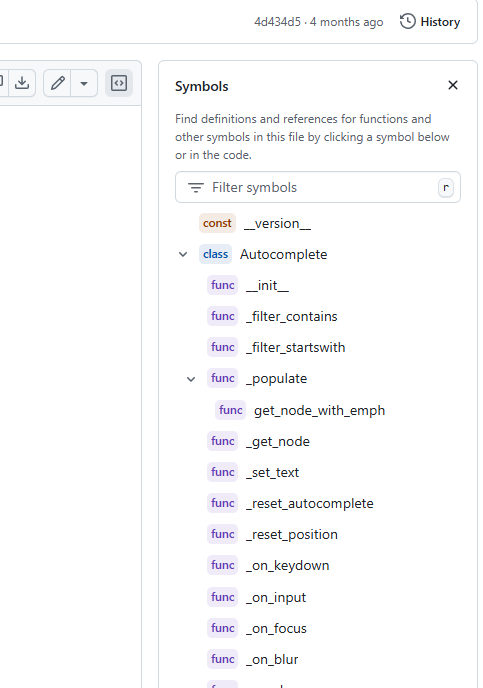Collapse the _populate function node

(x=191, y=379)
